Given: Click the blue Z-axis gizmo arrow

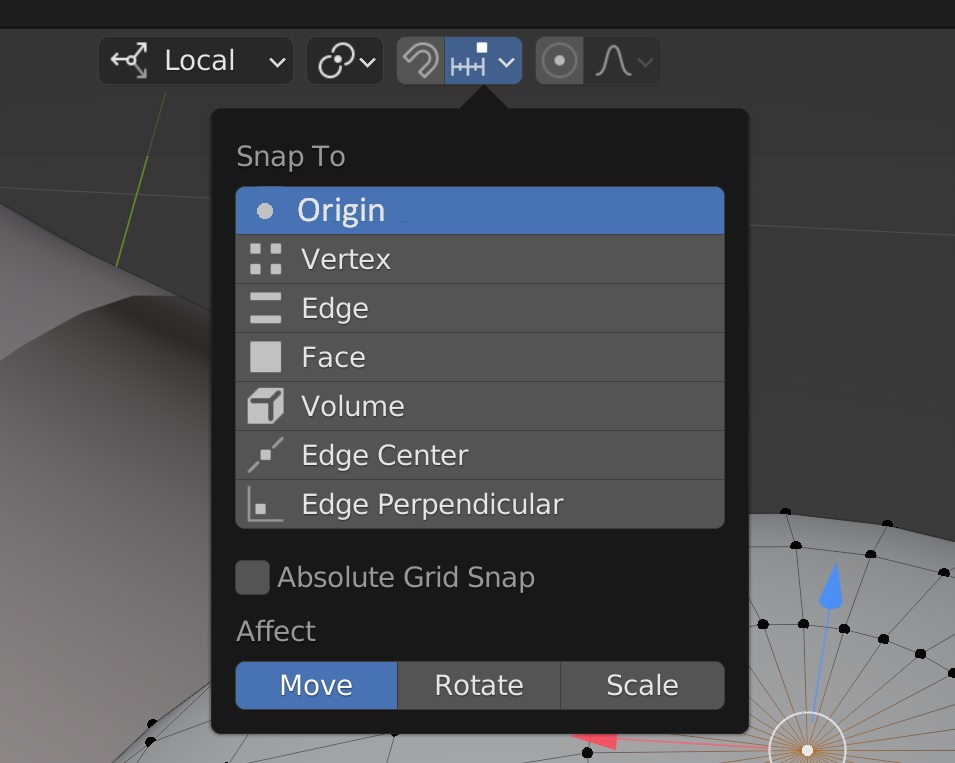Looking at the screenshot, I should click(x=831, y=586).
